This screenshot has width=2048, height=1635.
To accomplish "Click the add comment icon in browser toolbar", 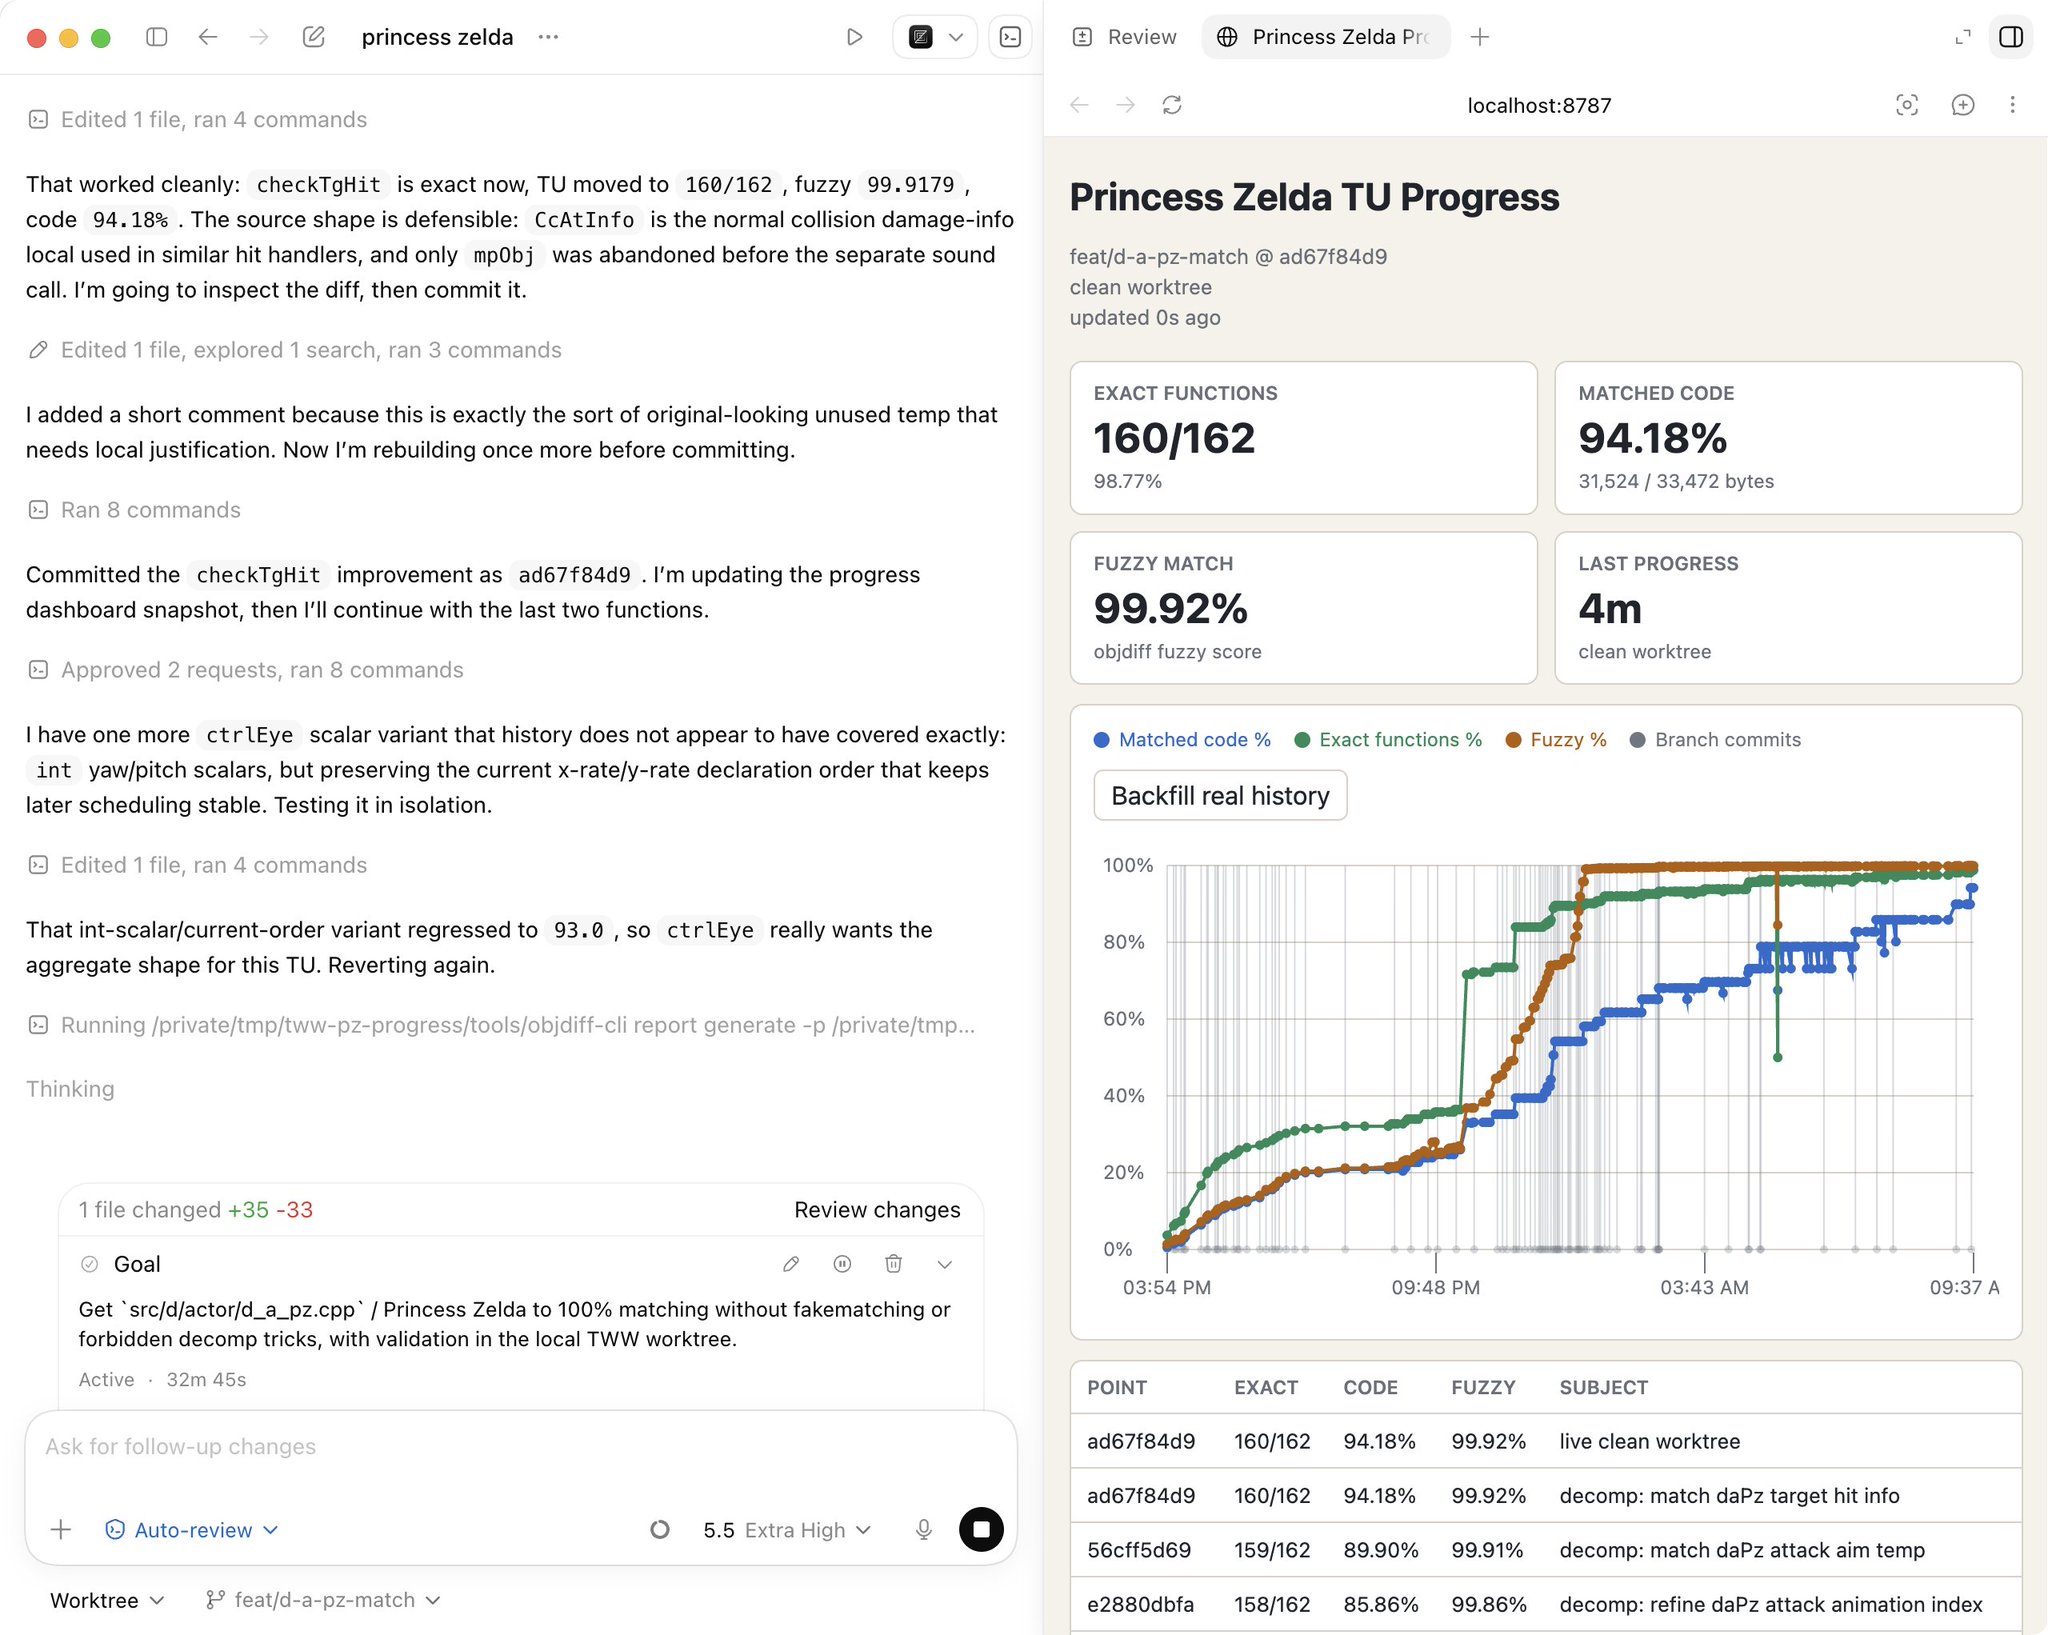I will [1962, 105].
